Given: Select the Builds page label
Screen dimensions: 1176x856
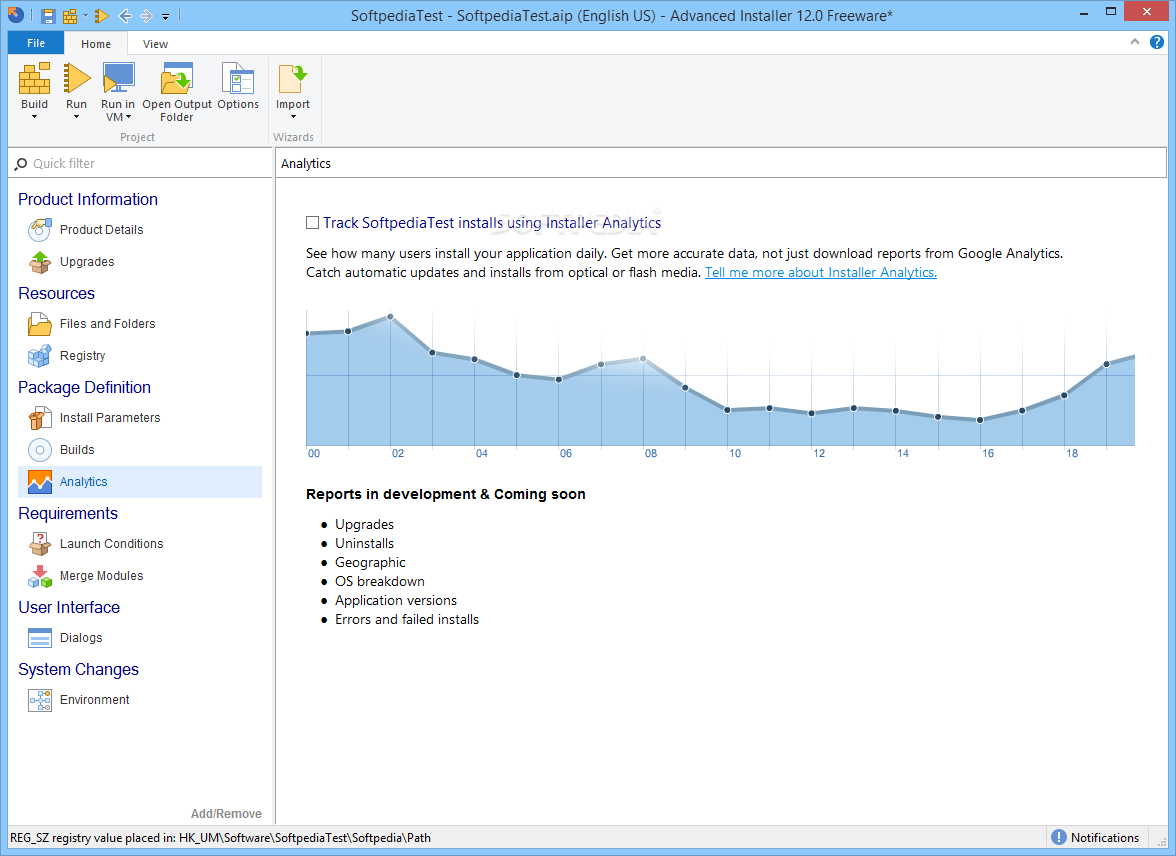Looking at the screenshot, I should tap(77, 450).
